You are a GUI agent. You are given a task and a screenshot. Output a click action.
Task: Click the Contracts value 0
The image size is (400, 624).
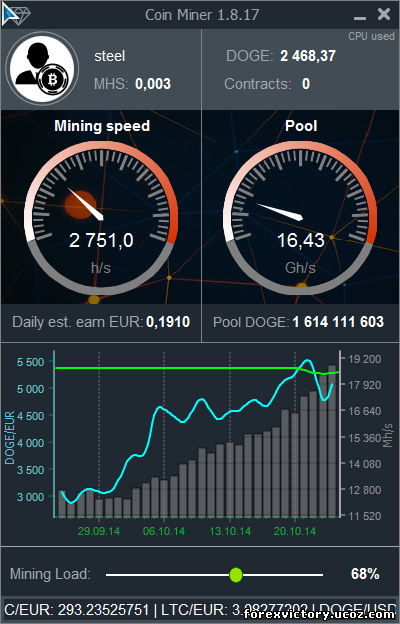coord(306,84)
